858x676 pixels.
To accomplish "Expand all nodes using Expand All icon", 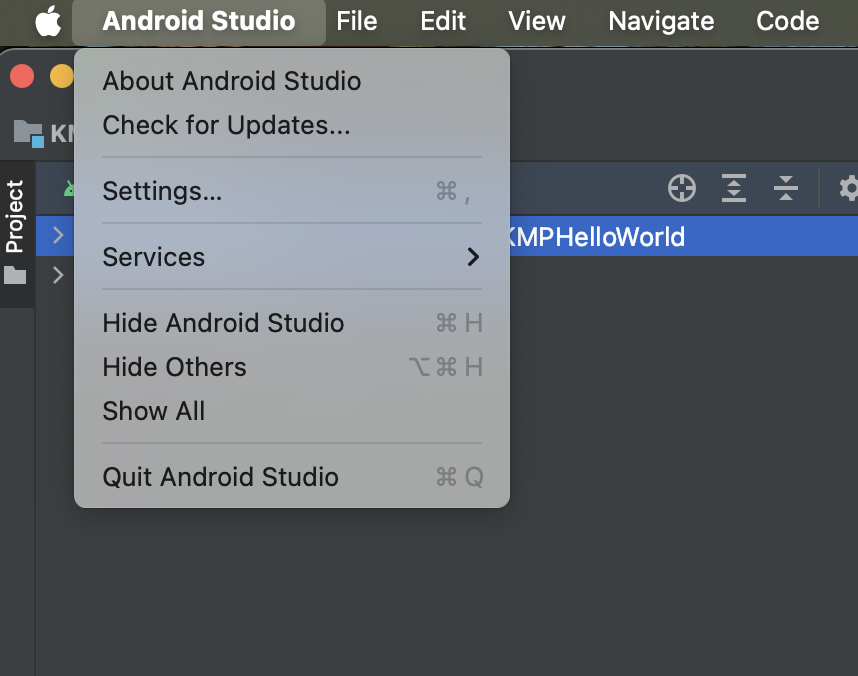I will pos(733,188).
